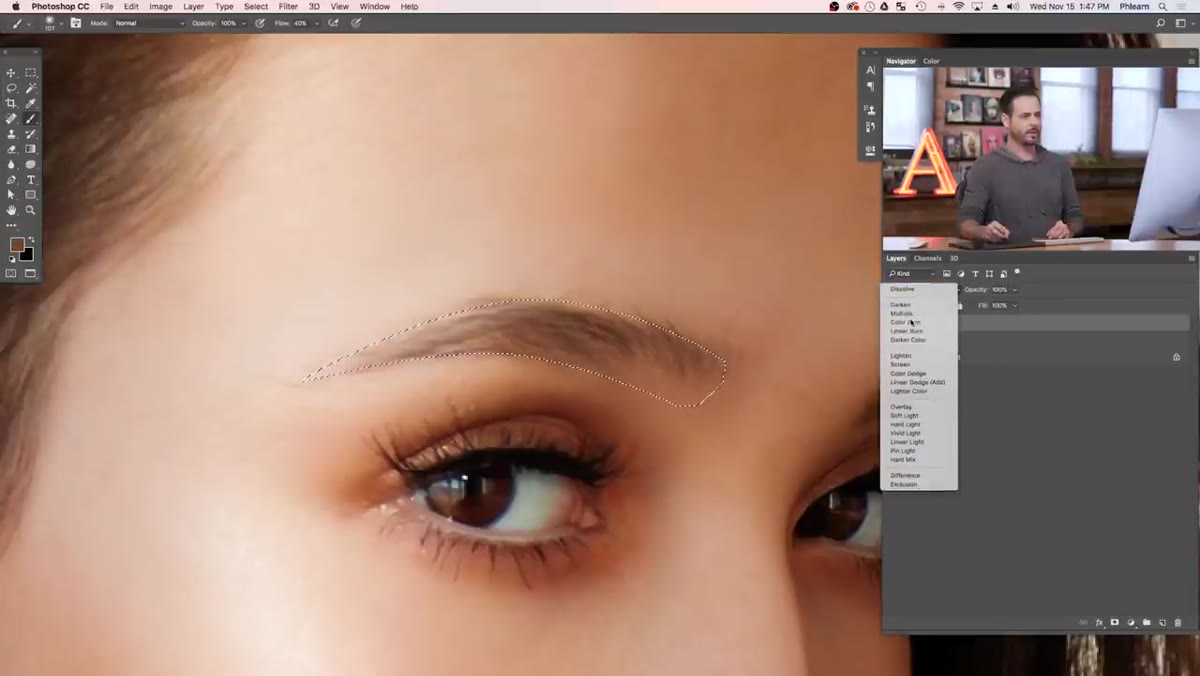Open the Flow dropdown arrow

[x=316, y=23]
